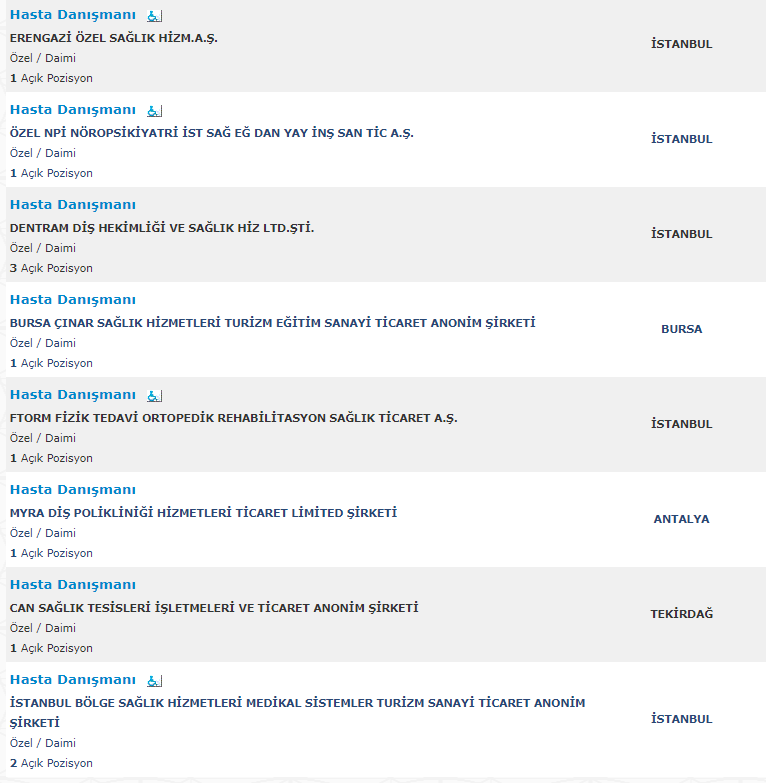The height and width of the screenshot is (783, 766).
Task: Click the wheelchair icon in the ÖZEL NPİ listing
Action: (x=154, y=111)
